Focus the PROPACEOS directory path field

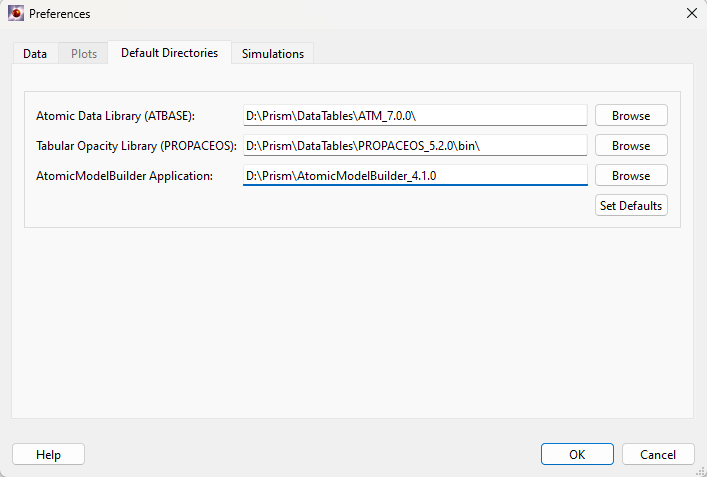click(x=414, y=146)
